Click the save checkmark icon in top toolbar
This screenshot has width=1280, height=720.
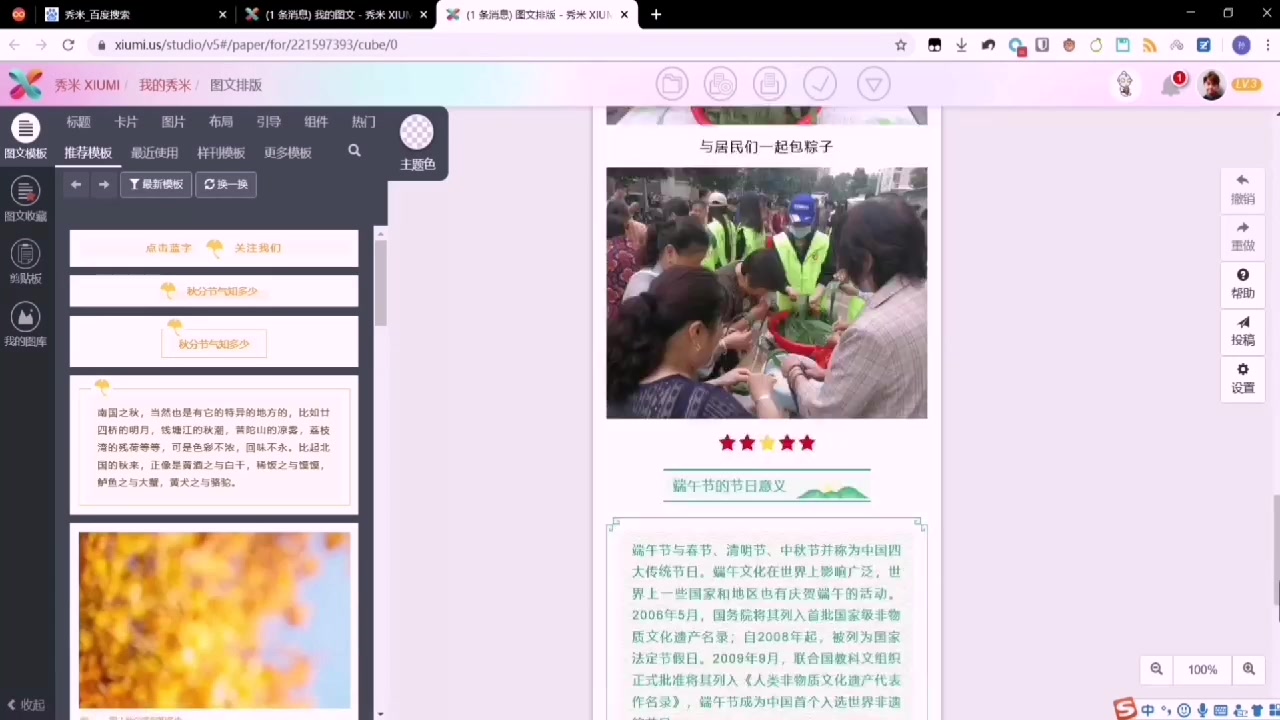click(820, 84)
